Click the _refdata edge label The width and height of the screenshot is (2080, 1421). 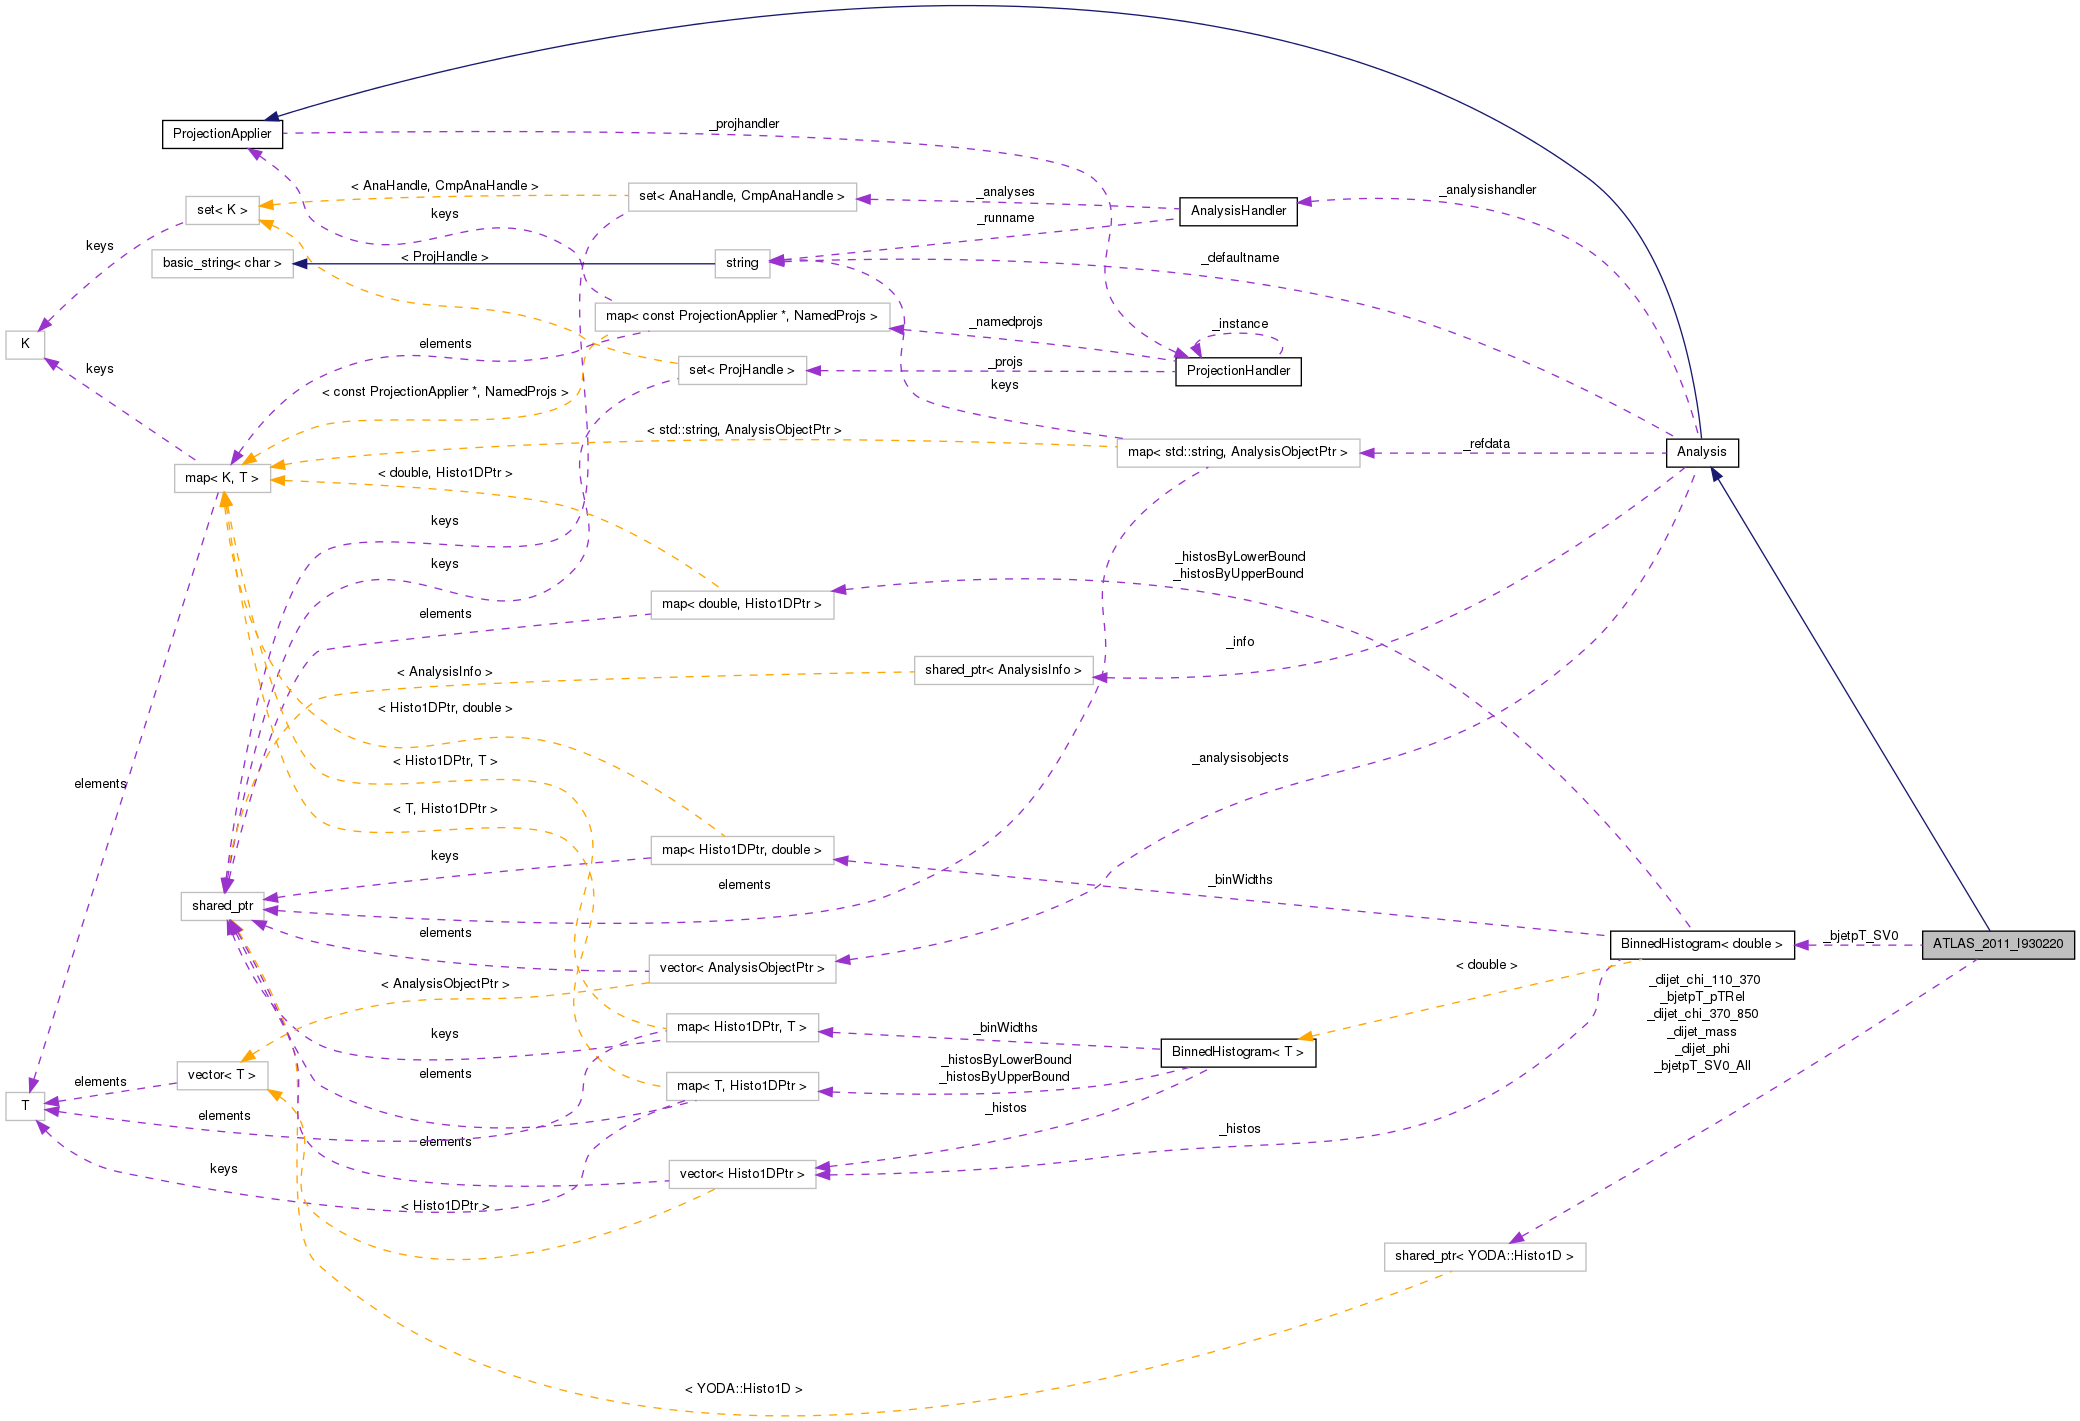[1487, 444]
